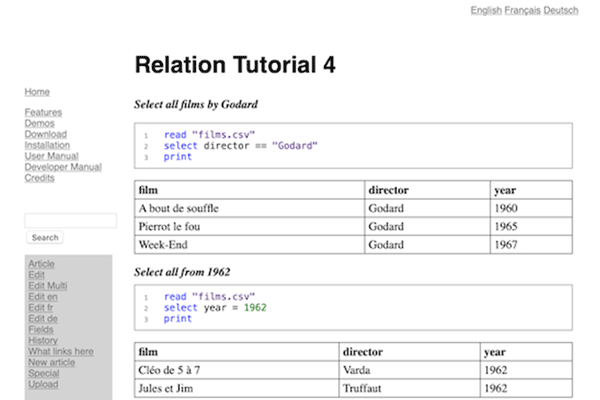The width and height of the screenshot is (600, 400).
Task: Choose Edit fr in admin menu
Action: 41,308
